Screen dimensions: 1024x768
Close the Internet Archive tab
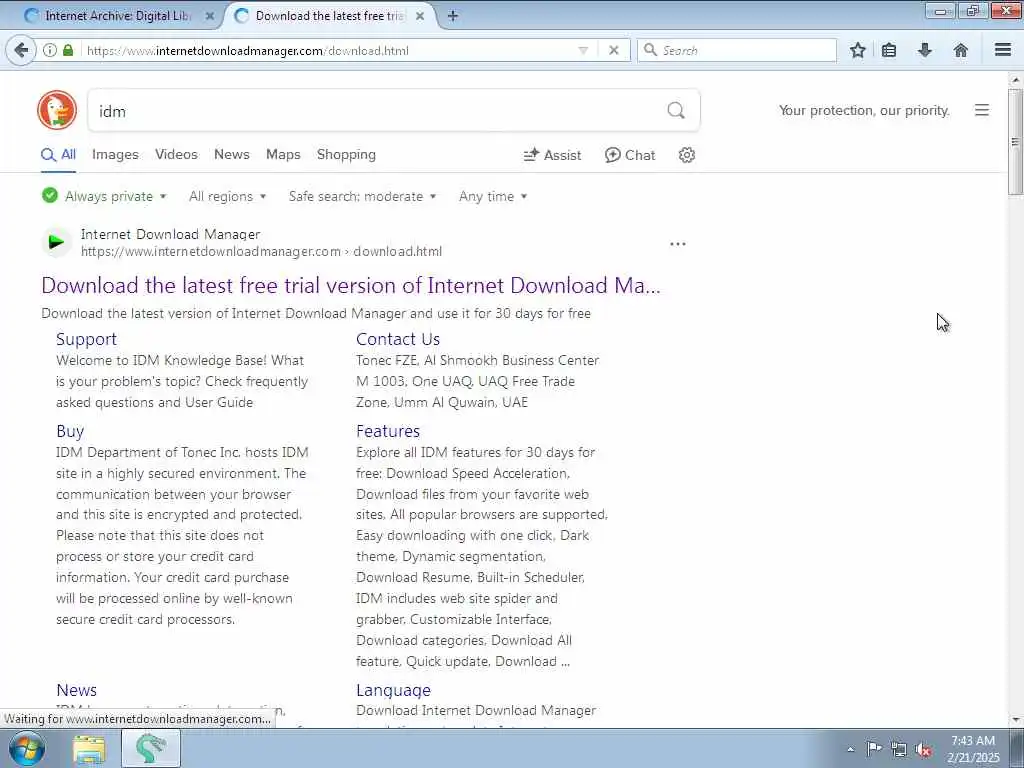210,16
